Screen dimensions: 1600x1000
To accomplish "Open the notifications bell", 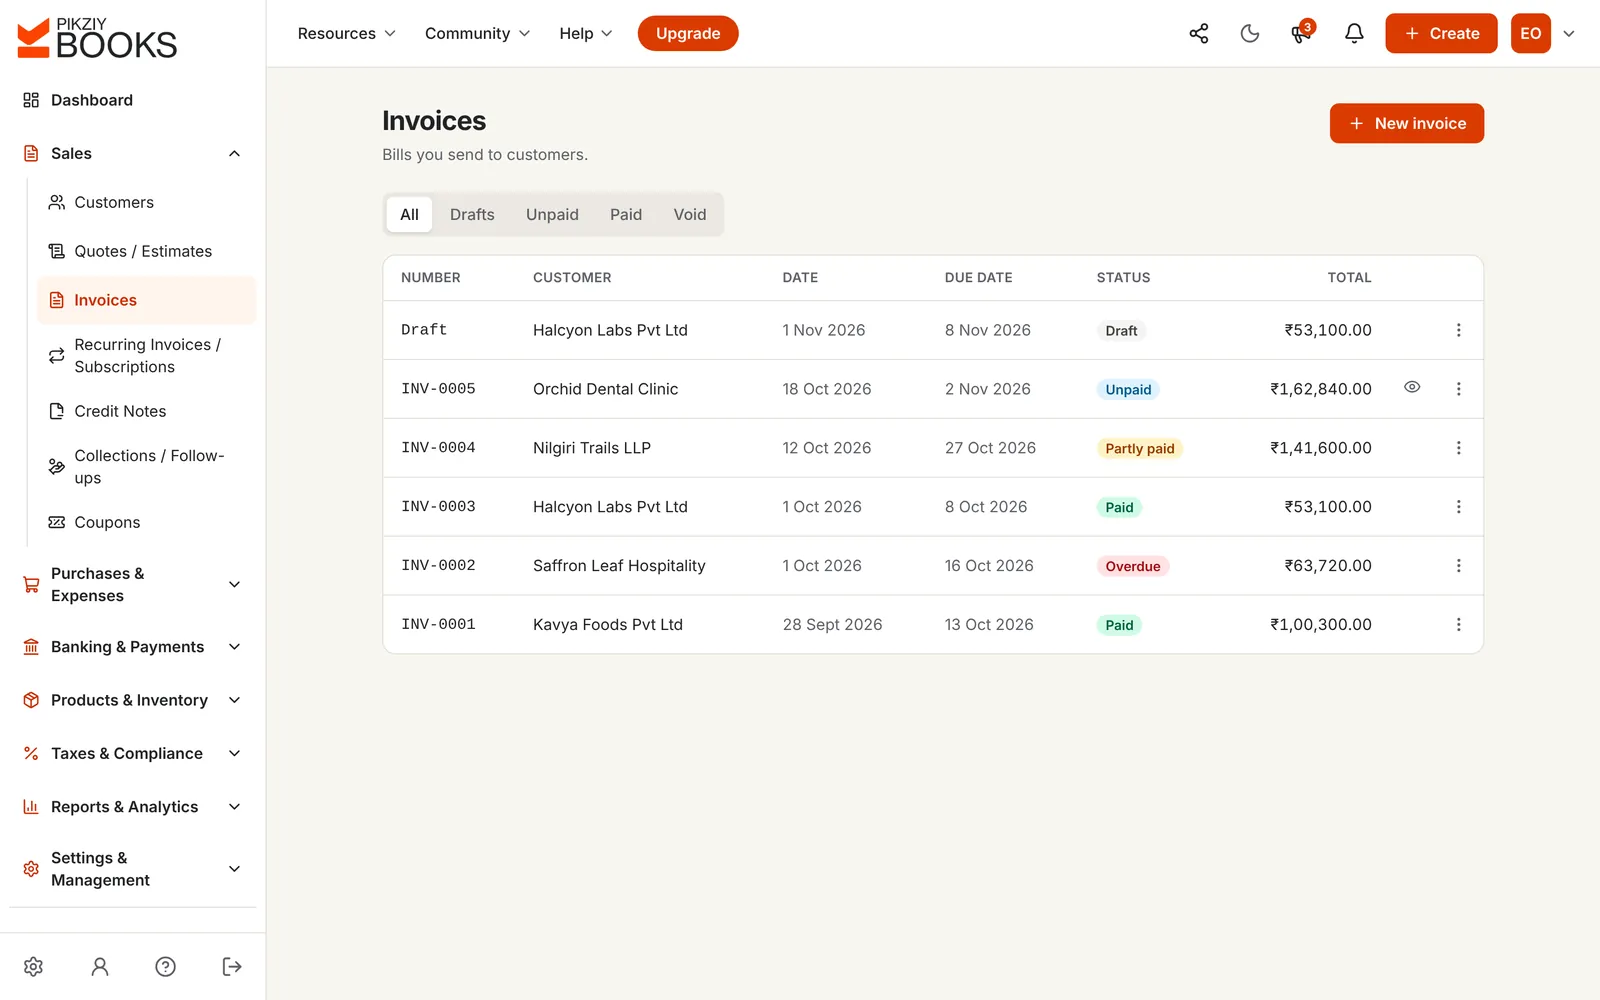I will [1354, 34].
